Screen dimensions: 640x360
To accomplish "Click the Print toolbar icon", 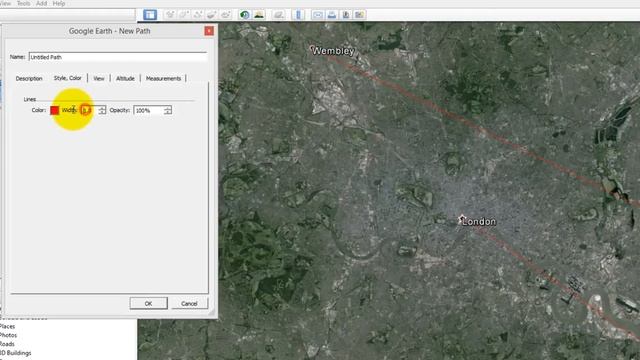I will tap(332, 15).
